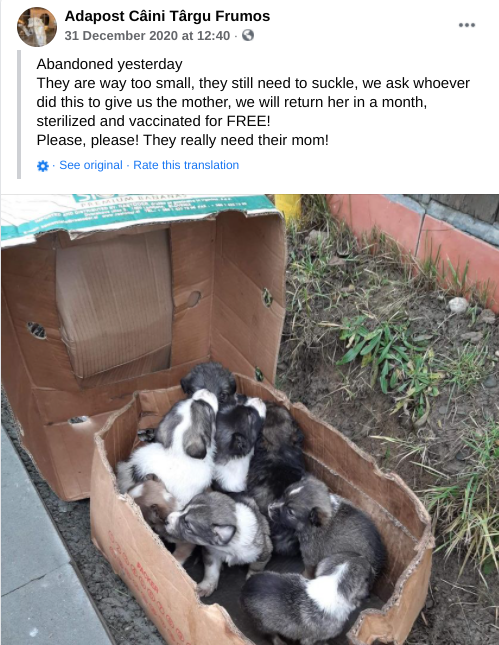Open translation settings gear icon

click(x=43, y=166)
